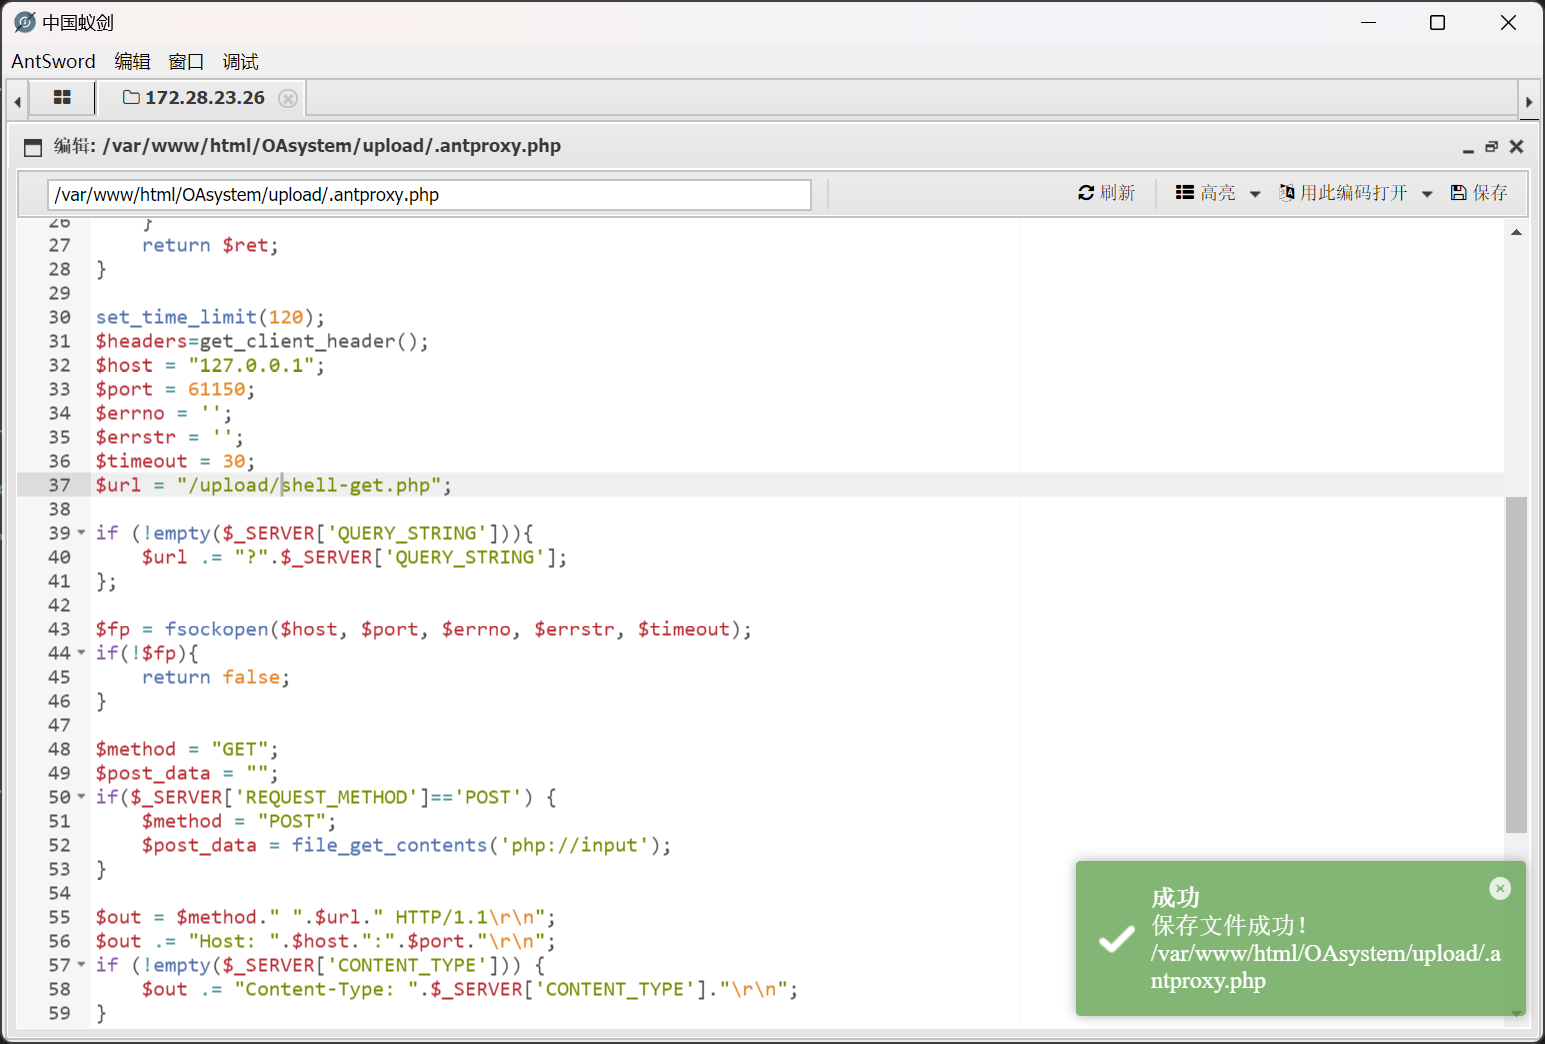Collapse the code fold at line 57
1545x1044 pixels.
pyautogui.click(x=81, y=965)
